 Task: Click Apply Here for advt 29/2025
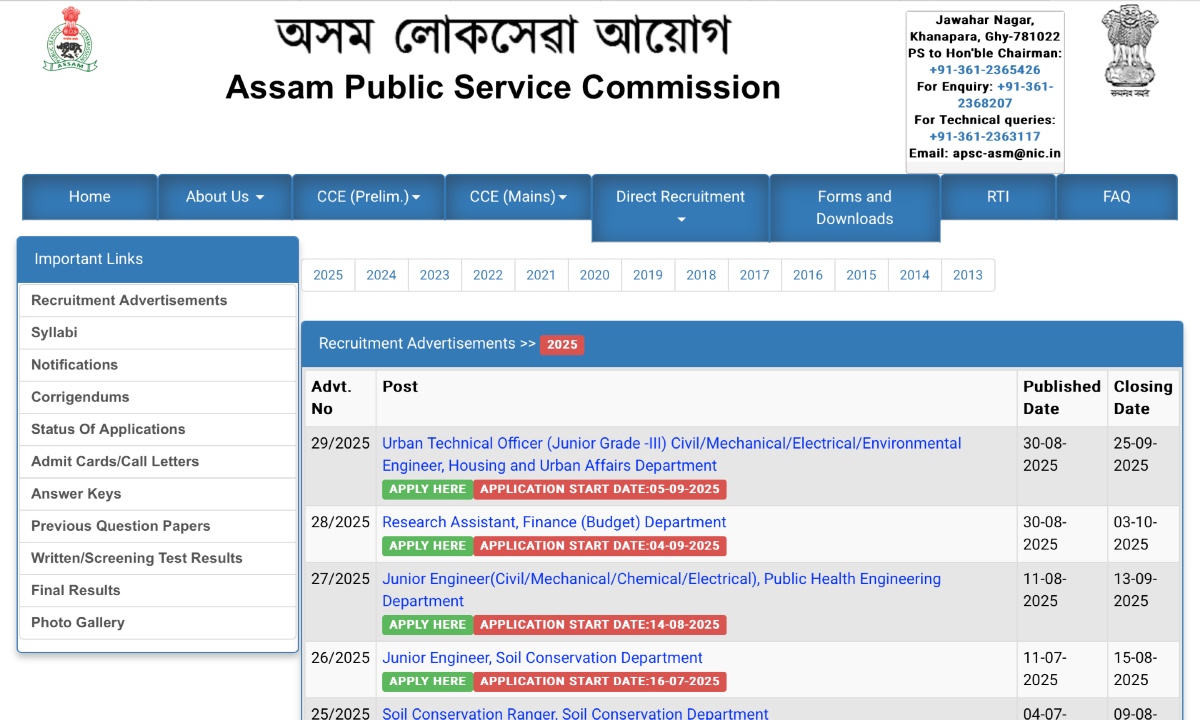pyautogui.click(x=428, y=489)
